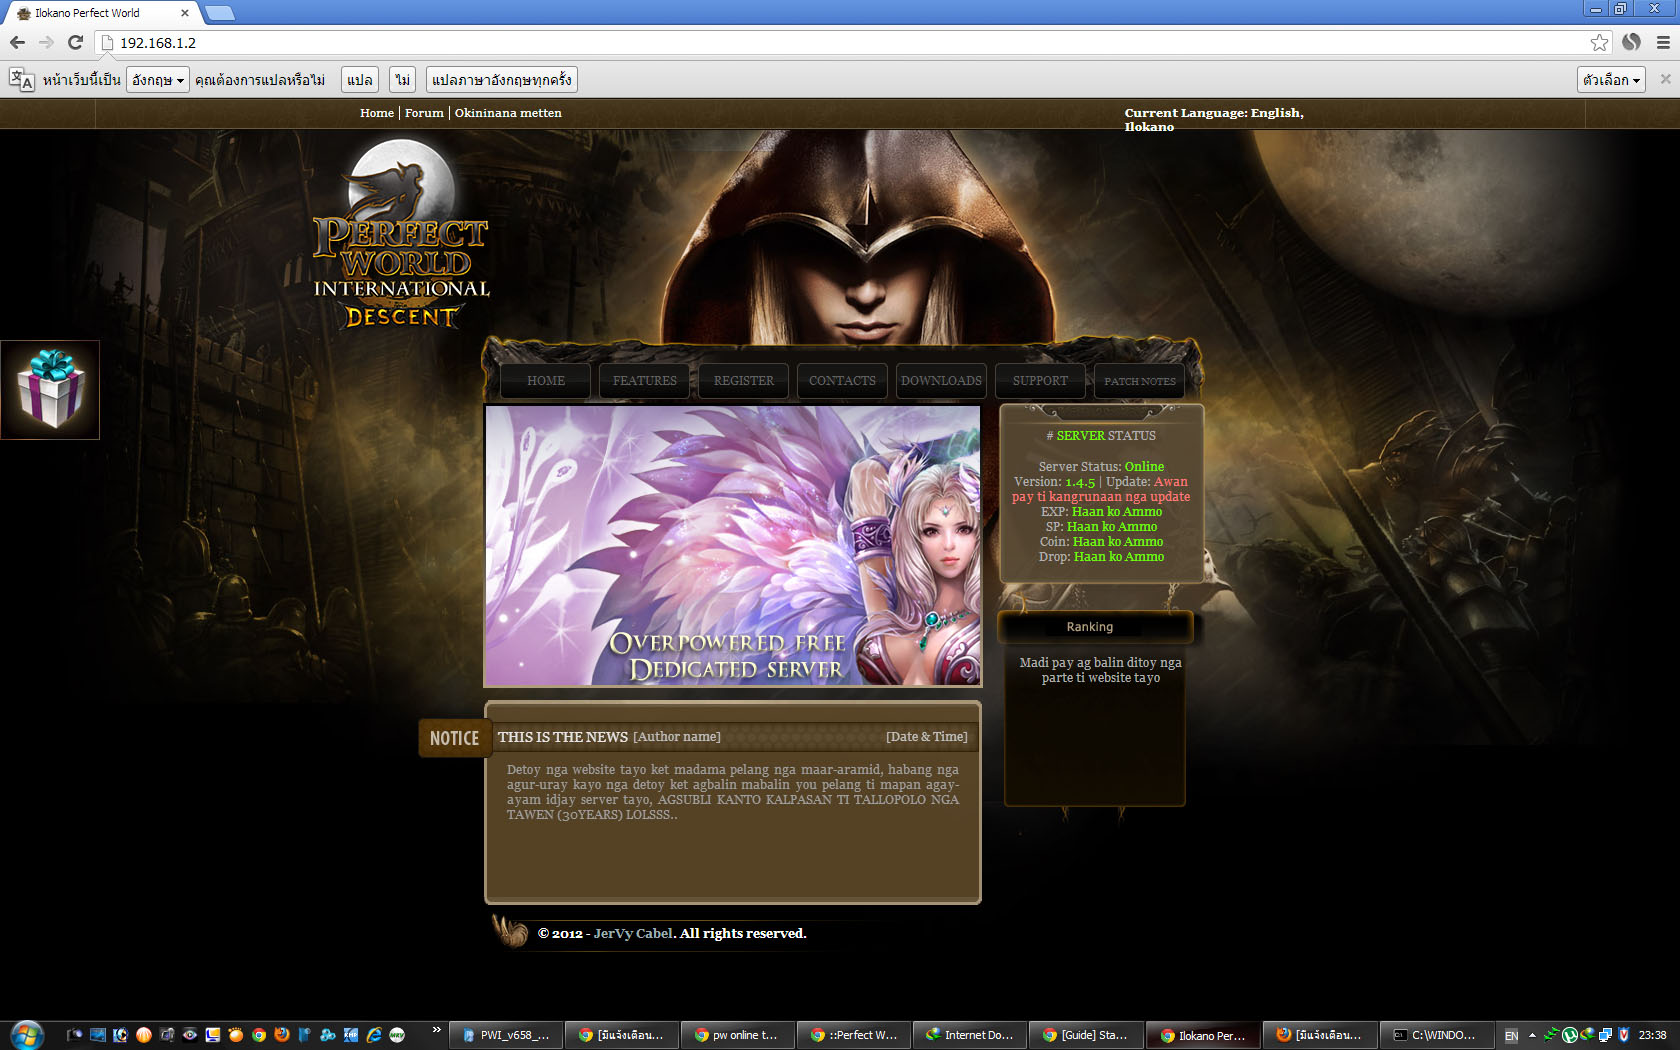Viewport: 1680px width, 1050px height.
Task: Click the gift box icon
Action: 50,390
